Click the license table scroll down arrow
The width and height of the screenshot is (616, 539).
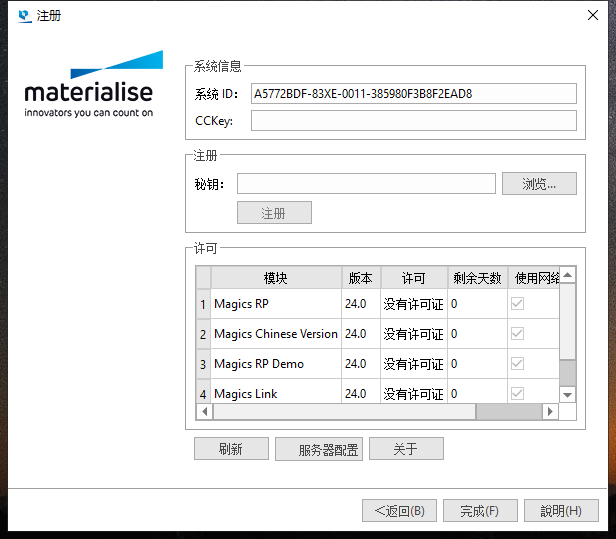567,395
